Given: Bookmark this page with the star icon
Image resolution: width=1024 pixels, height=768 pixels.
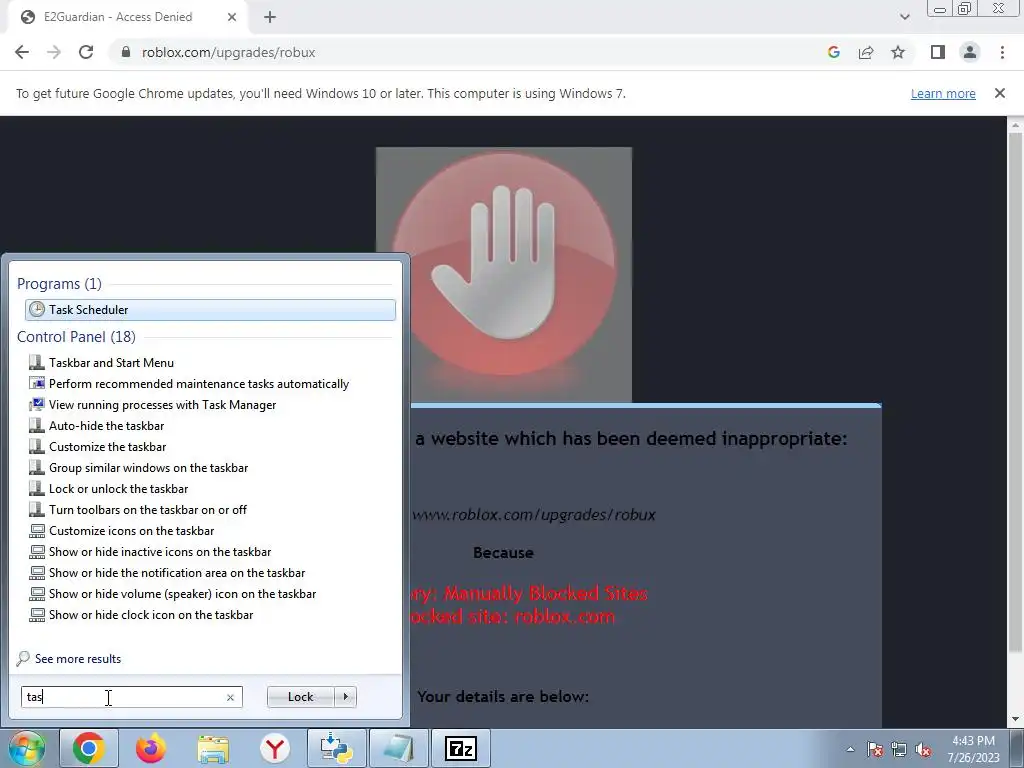Looking at the screenshot, I should point(898,52).
